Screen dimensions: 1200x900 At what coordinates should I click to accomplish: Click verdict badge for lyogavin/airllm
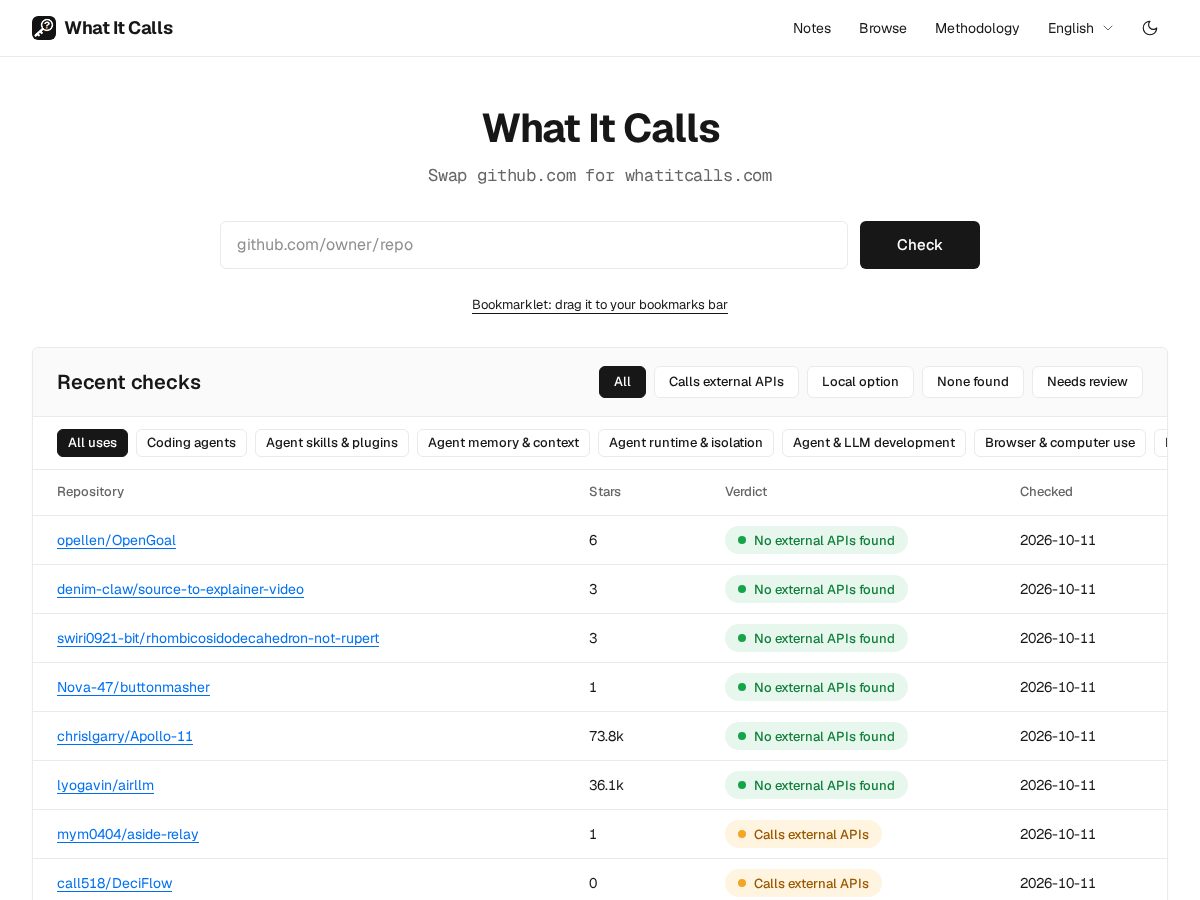click(x=816, y=785)
